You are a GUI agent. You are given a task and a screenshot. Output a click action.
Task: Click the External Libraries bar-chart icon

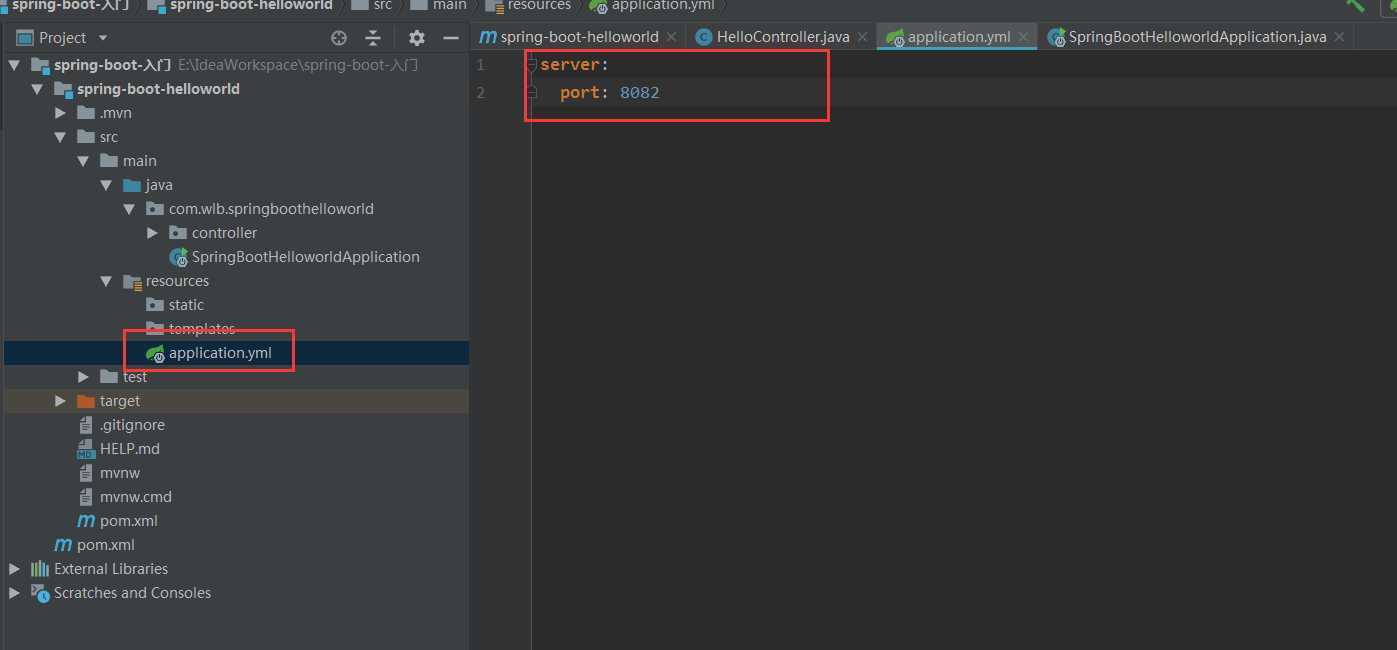pos(40,569)
